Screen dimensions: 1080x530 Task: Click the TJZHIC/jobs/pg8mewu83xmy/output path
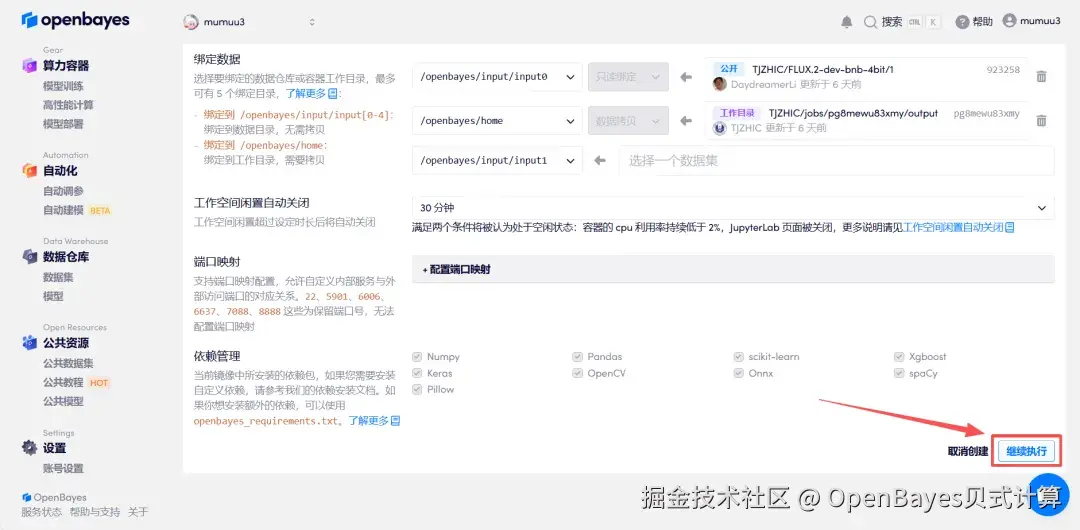click(853, 114)
